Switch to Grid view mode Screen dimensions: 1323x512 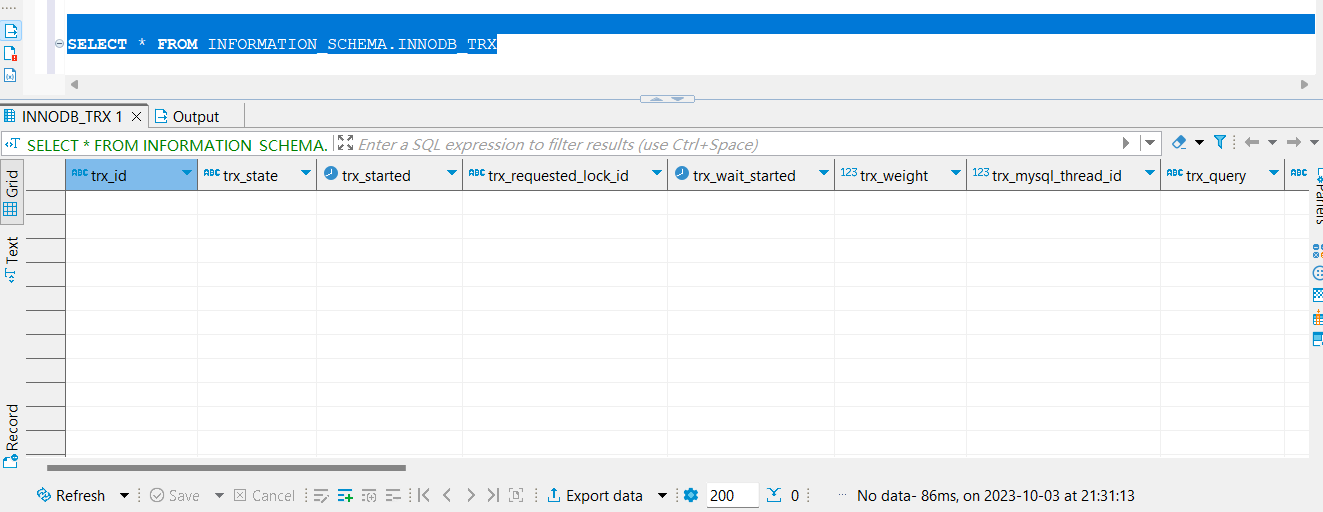pyautogui.click(x=12, y=191)
